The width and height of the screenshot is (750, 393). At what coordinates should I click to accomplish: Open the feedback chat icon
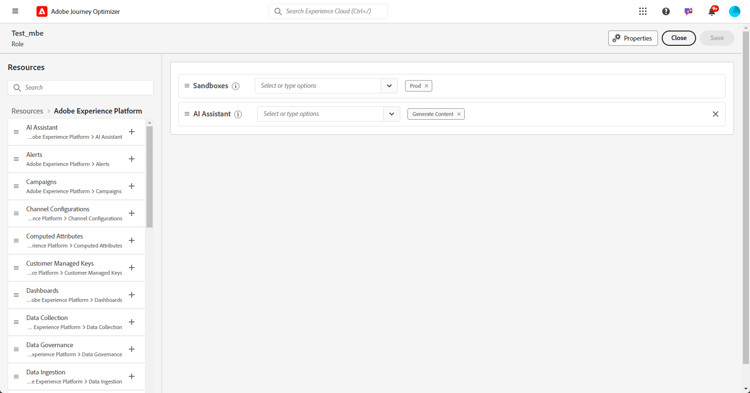click(688, 11)
